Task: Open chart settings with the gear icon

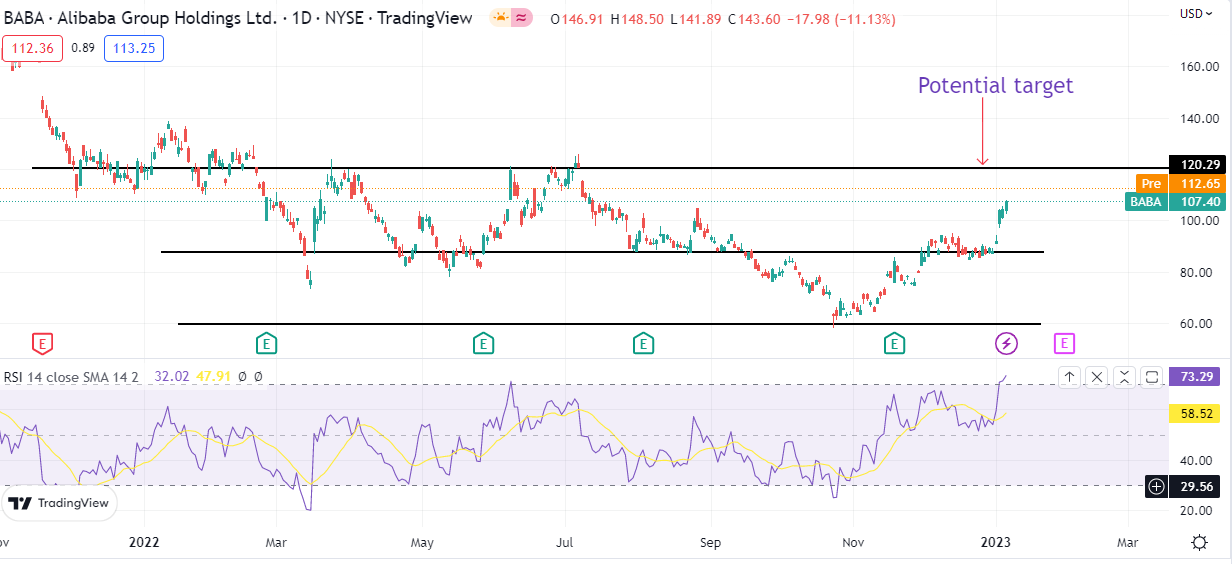Action: pyautogui.click(x=1198, y=543)
